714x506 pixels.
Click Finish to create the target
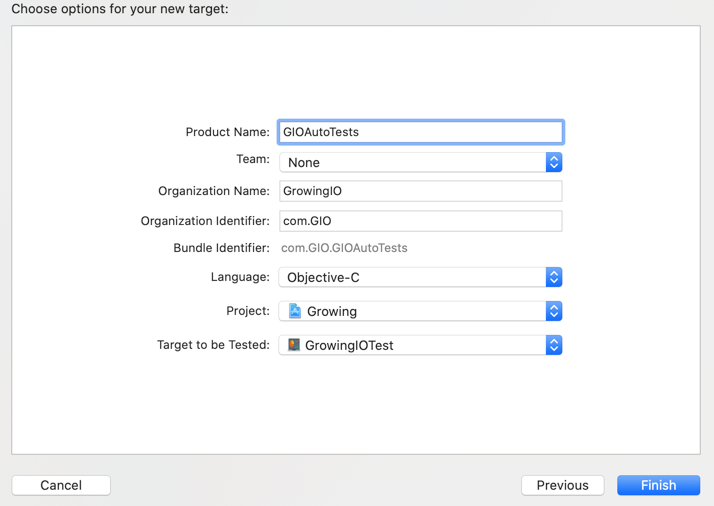pyautogui.click(x=658, y=485)
